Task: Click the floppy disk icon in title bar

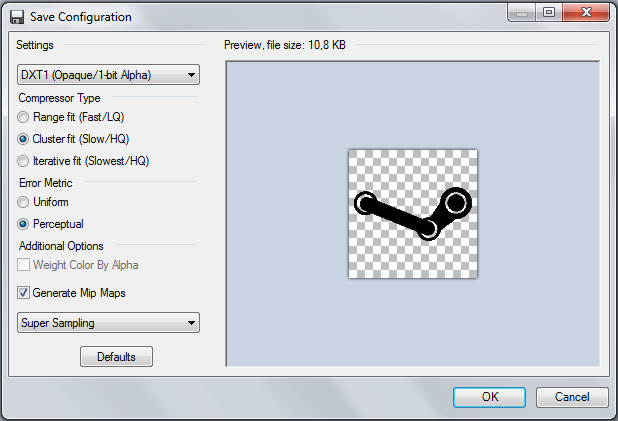Action: pyautogui.click(x=17, y=17)
